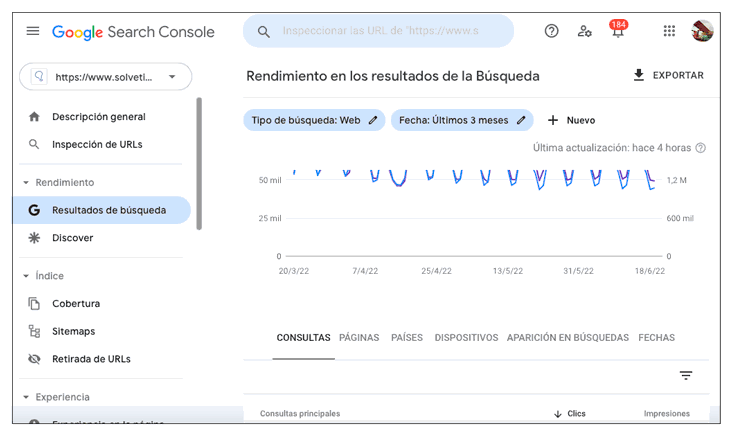Click the Cobertura pages icon

[34, 304]
